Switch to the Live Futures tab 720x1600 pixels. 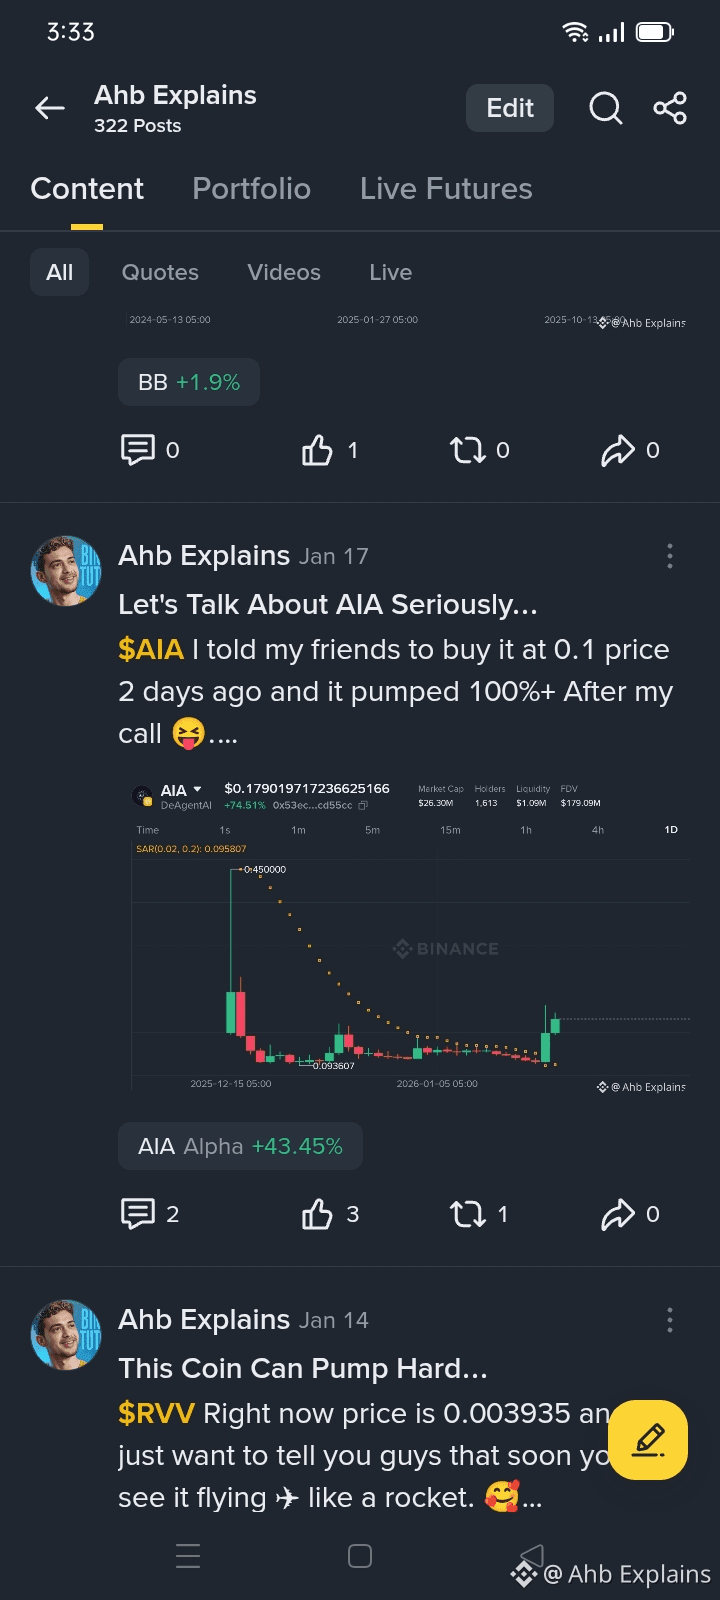coord(446,189)
